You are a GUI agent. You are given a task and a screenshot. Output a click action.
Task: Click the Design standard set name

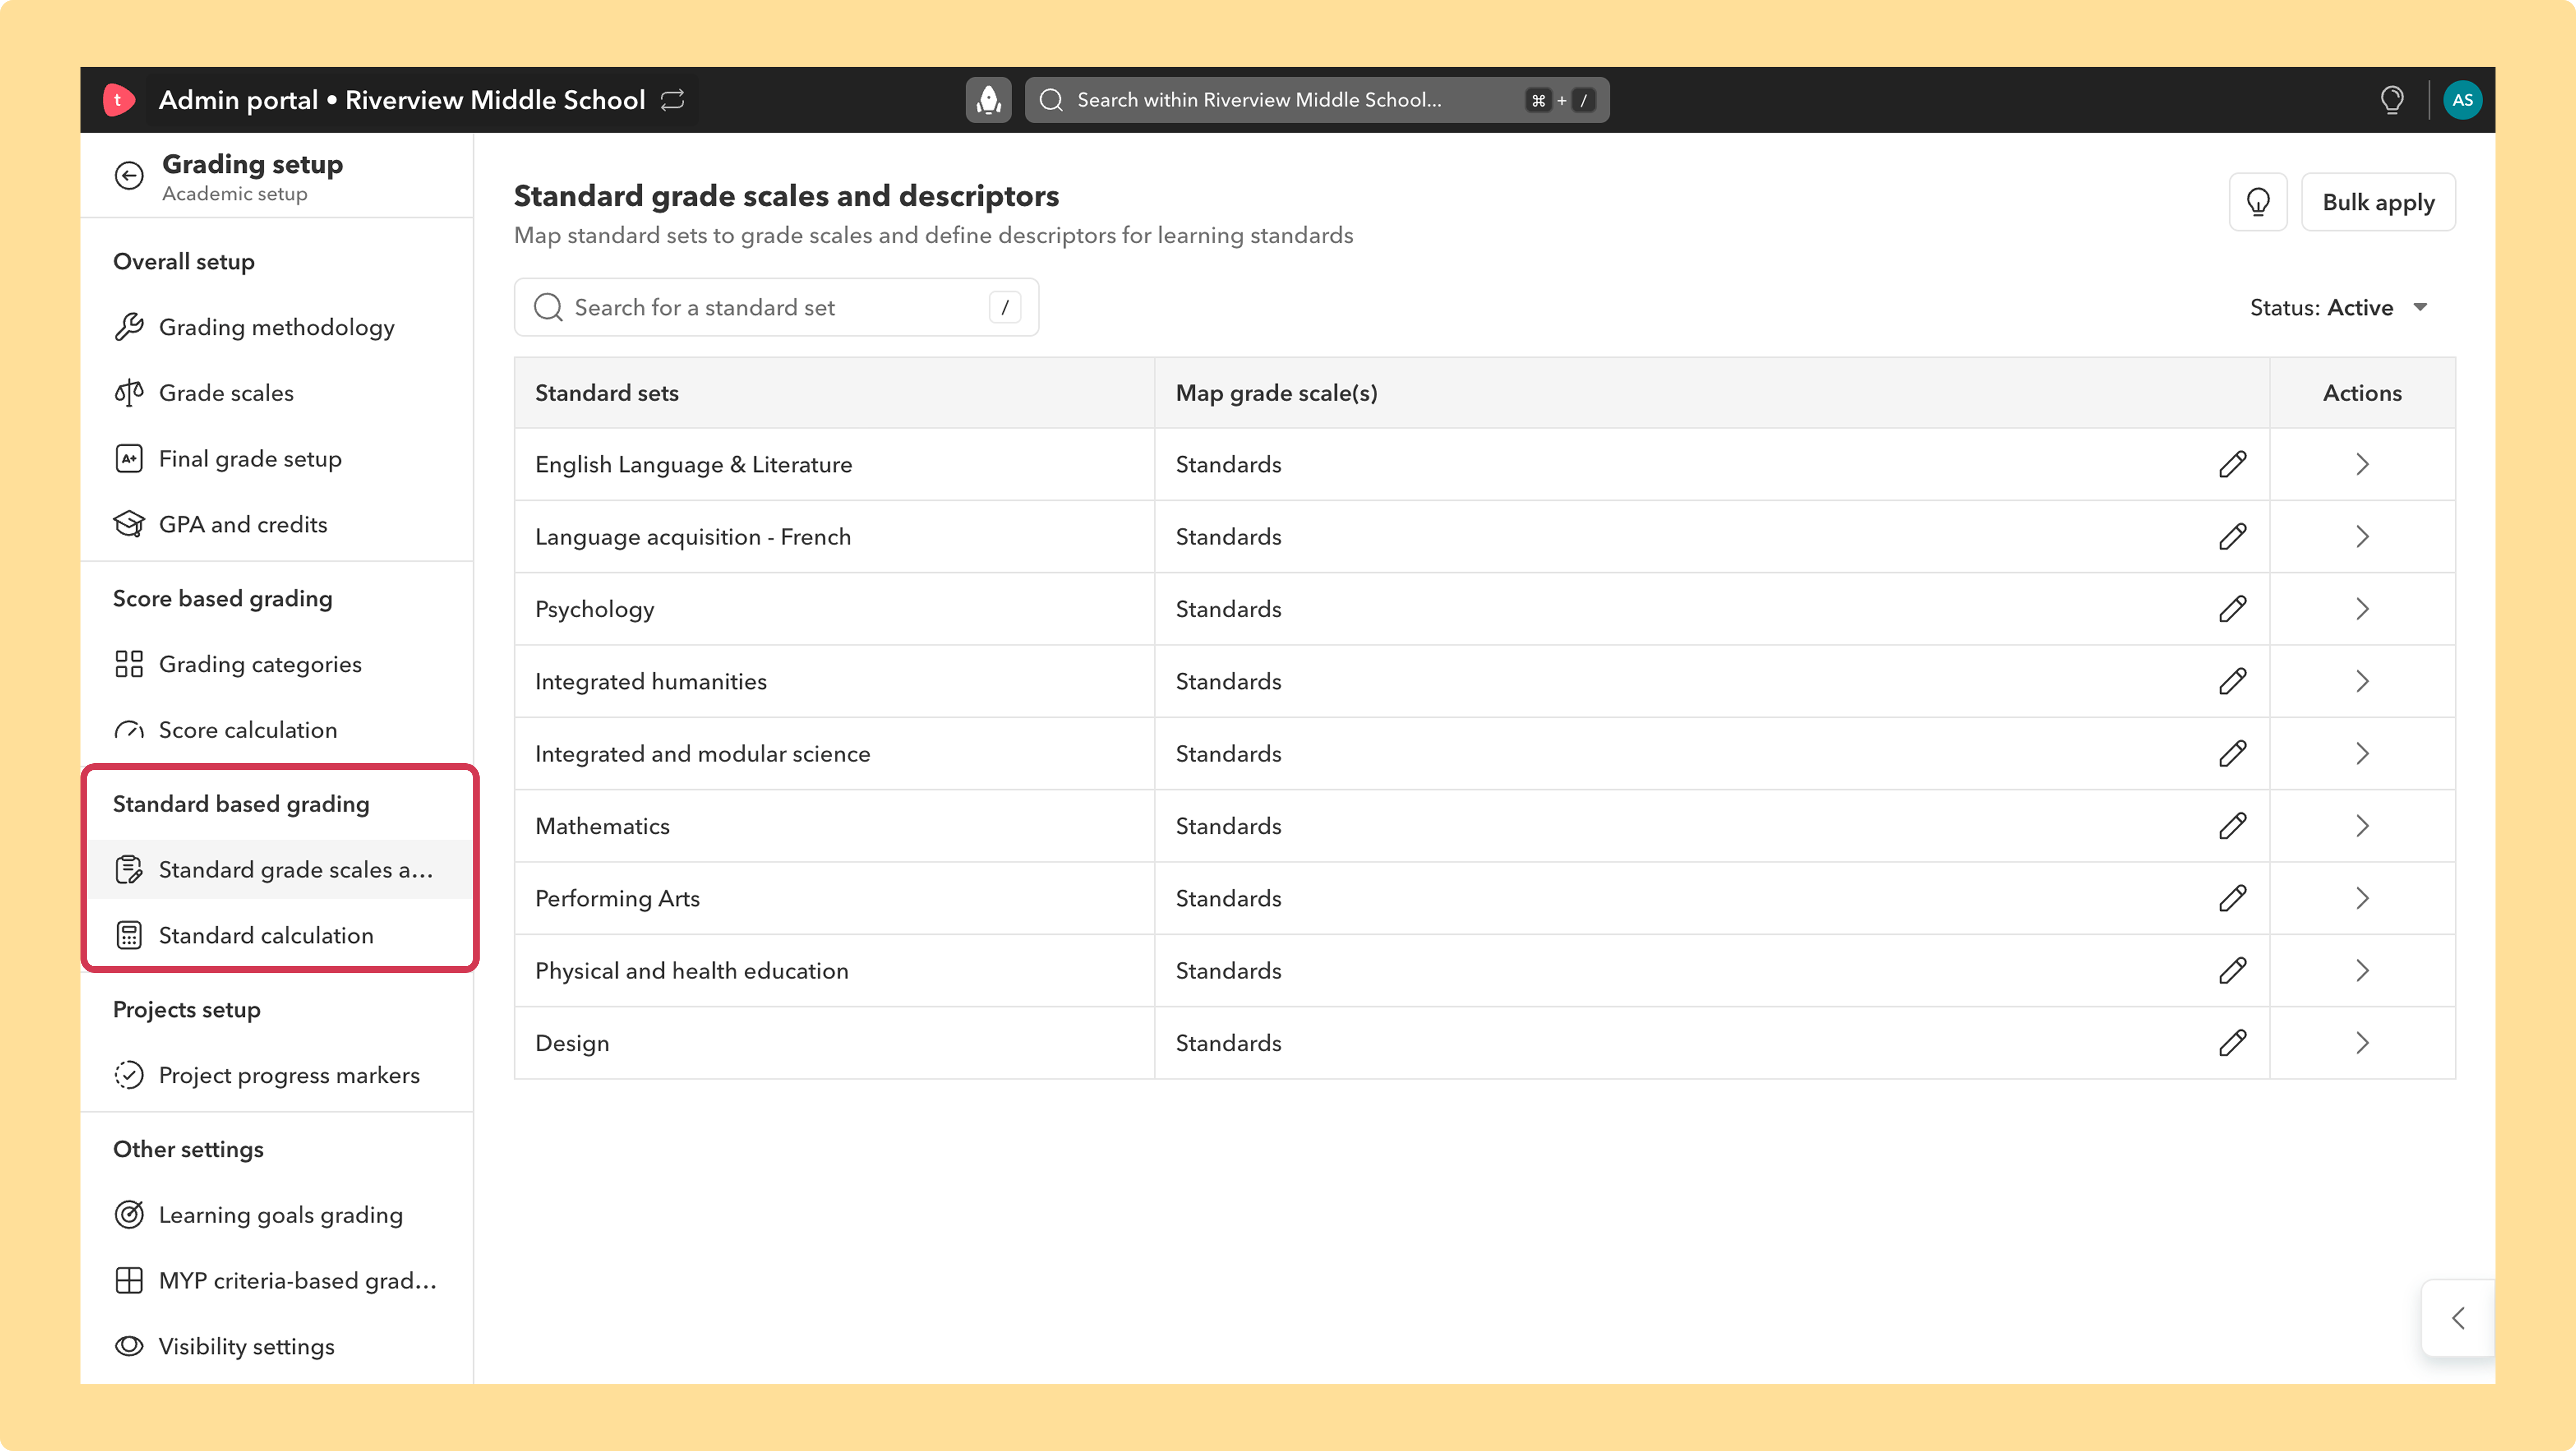point(572,1044)
